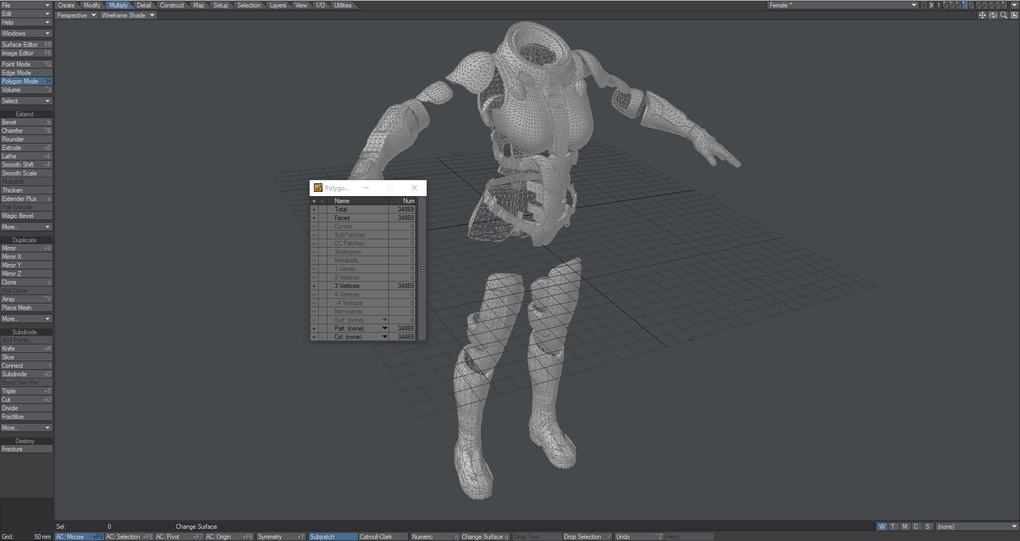Toggle Subpatch mode in the bottom bar

point(331,537)
